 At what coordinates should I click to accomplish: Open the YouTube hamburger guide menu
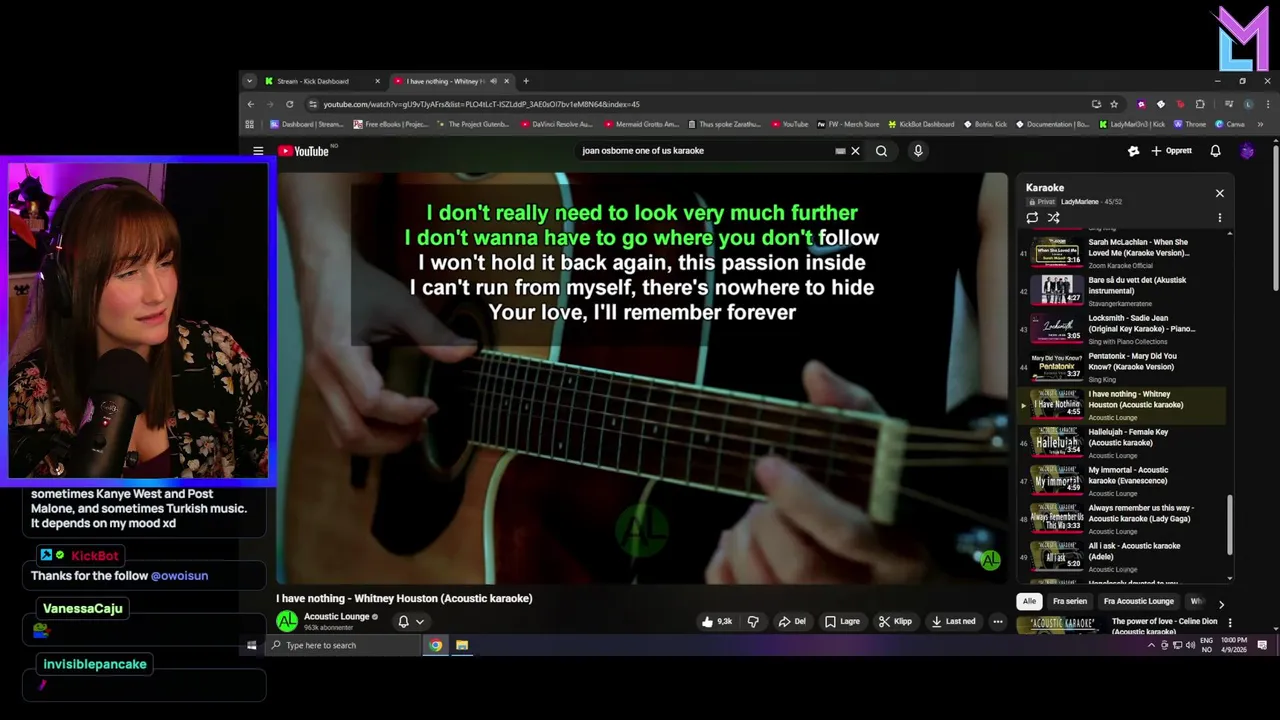pos(258,151)
